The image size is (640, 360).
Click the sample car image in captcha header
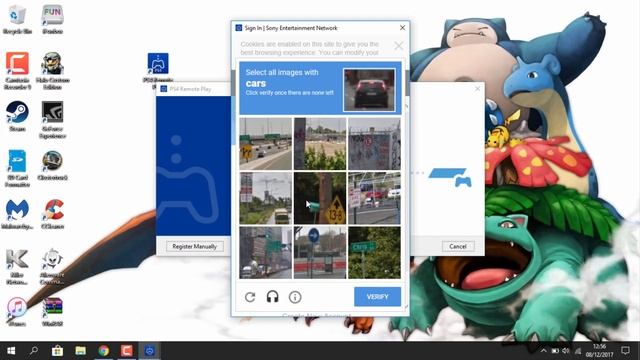pyautogui.click(x=369, y=90)
